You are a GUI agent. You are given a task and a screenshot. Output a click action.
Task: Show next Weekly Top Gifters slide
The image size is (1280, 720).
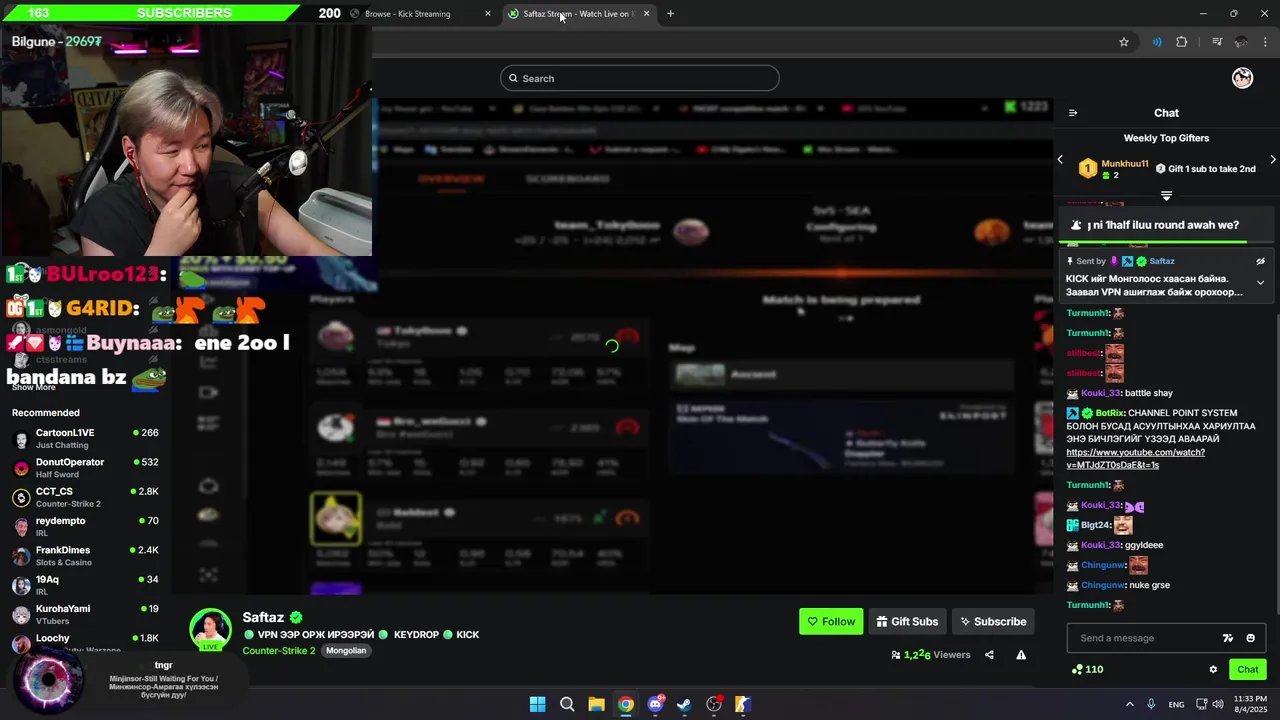click(1272, 160)
